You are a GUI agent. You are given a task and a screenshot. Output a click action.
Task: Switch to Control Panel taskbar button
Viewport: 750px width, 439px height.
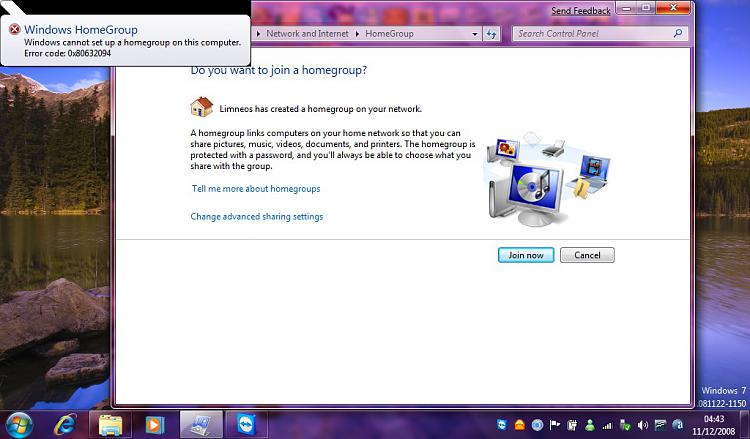click(x=201, y=425)
